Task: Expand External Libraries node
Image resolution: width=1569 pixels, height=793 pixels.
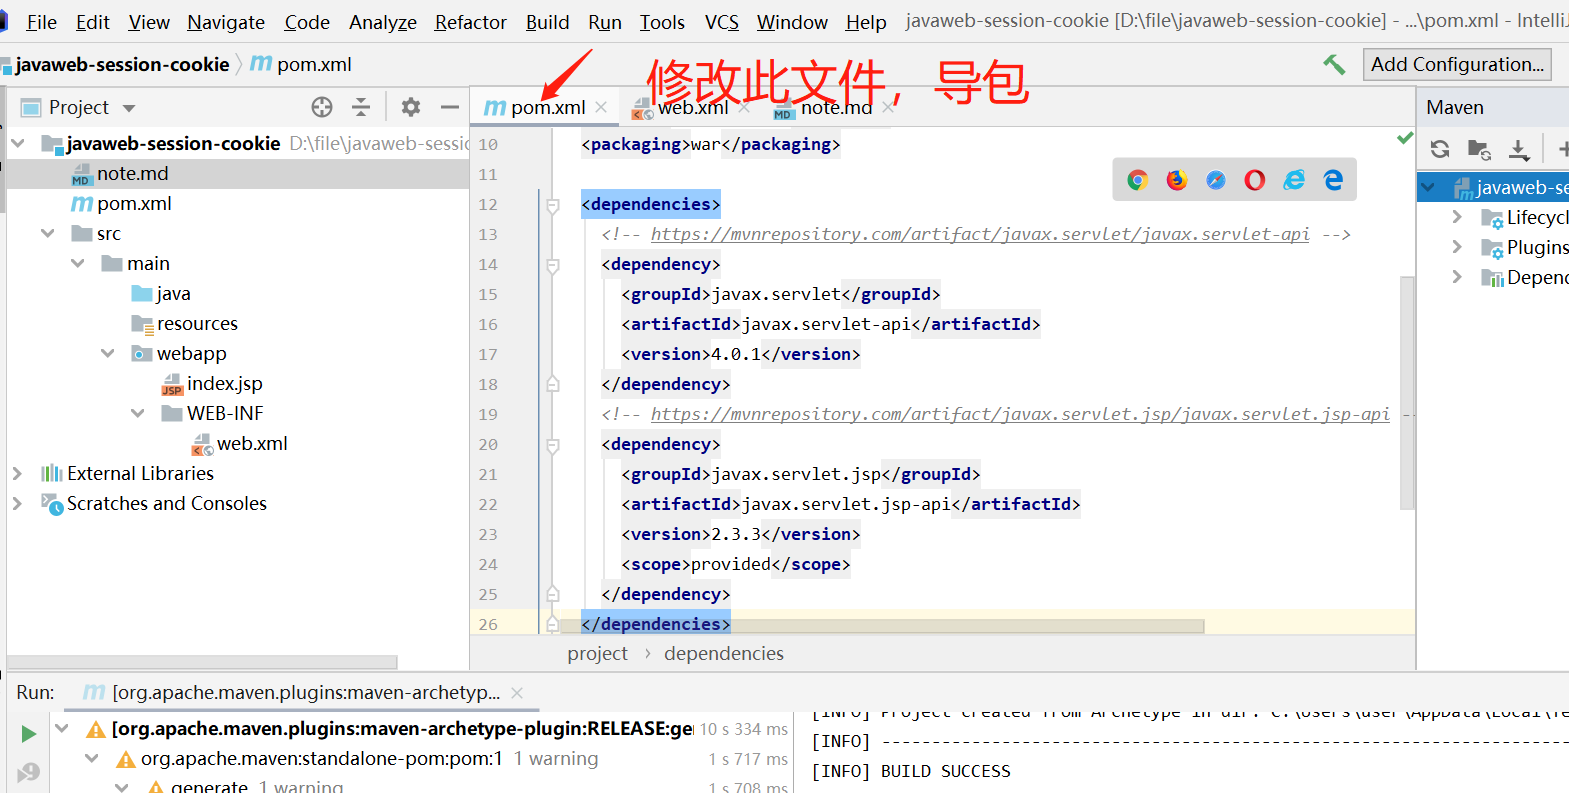Action: [18, 473]
